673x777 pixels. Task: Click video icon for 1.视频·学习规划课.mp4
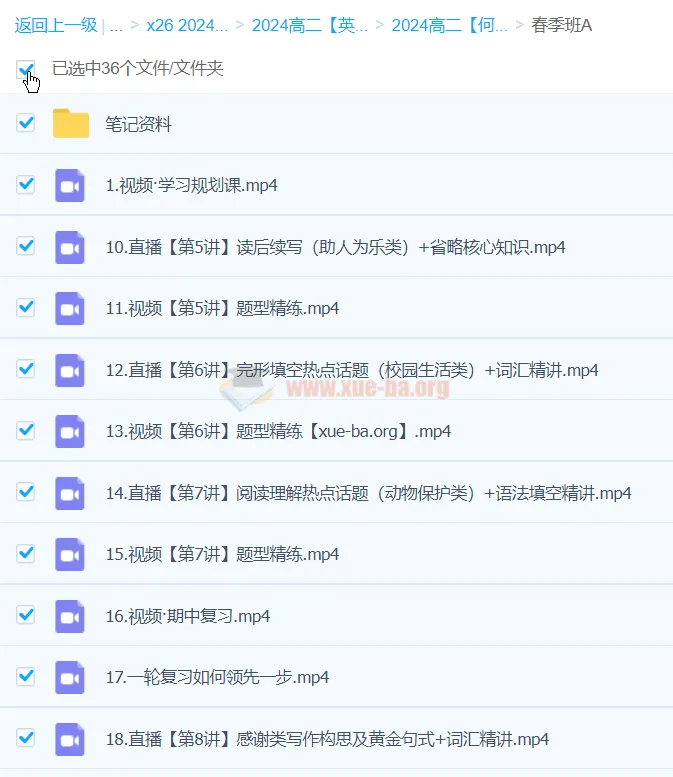click(70, 185)
